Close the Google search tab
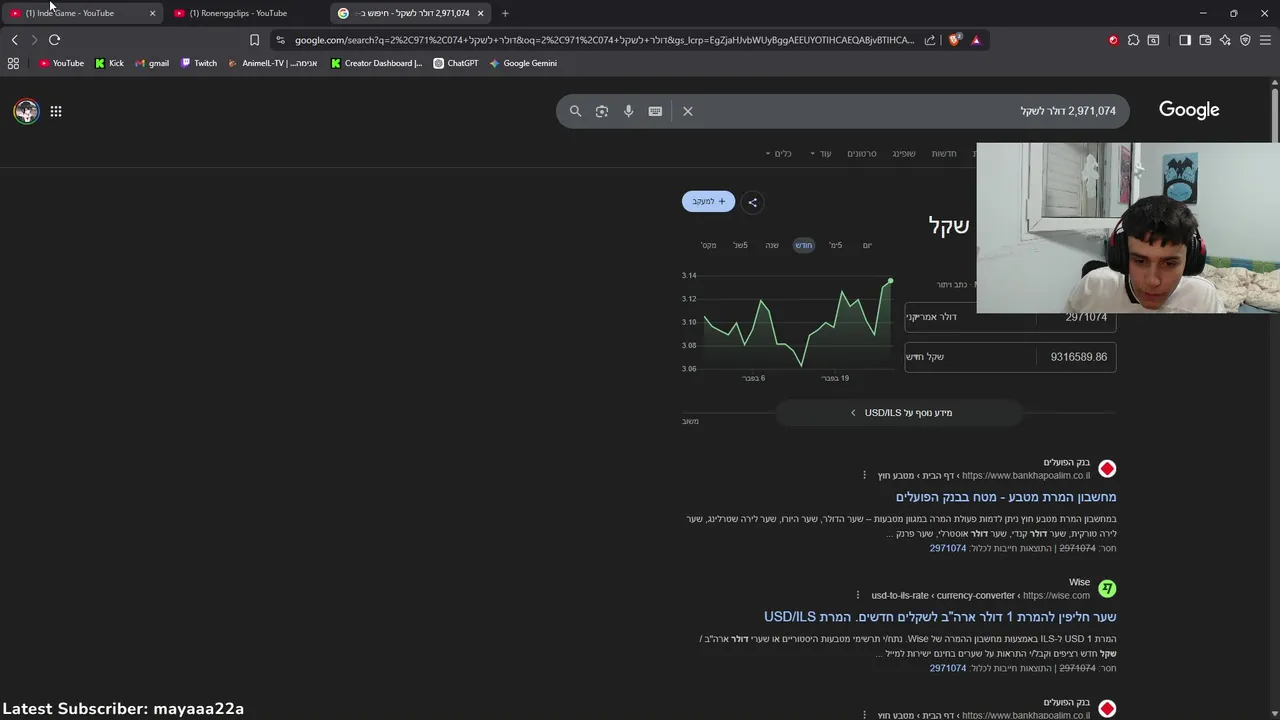The height and width of the screenshot is (720, 1280). point(481,13)
